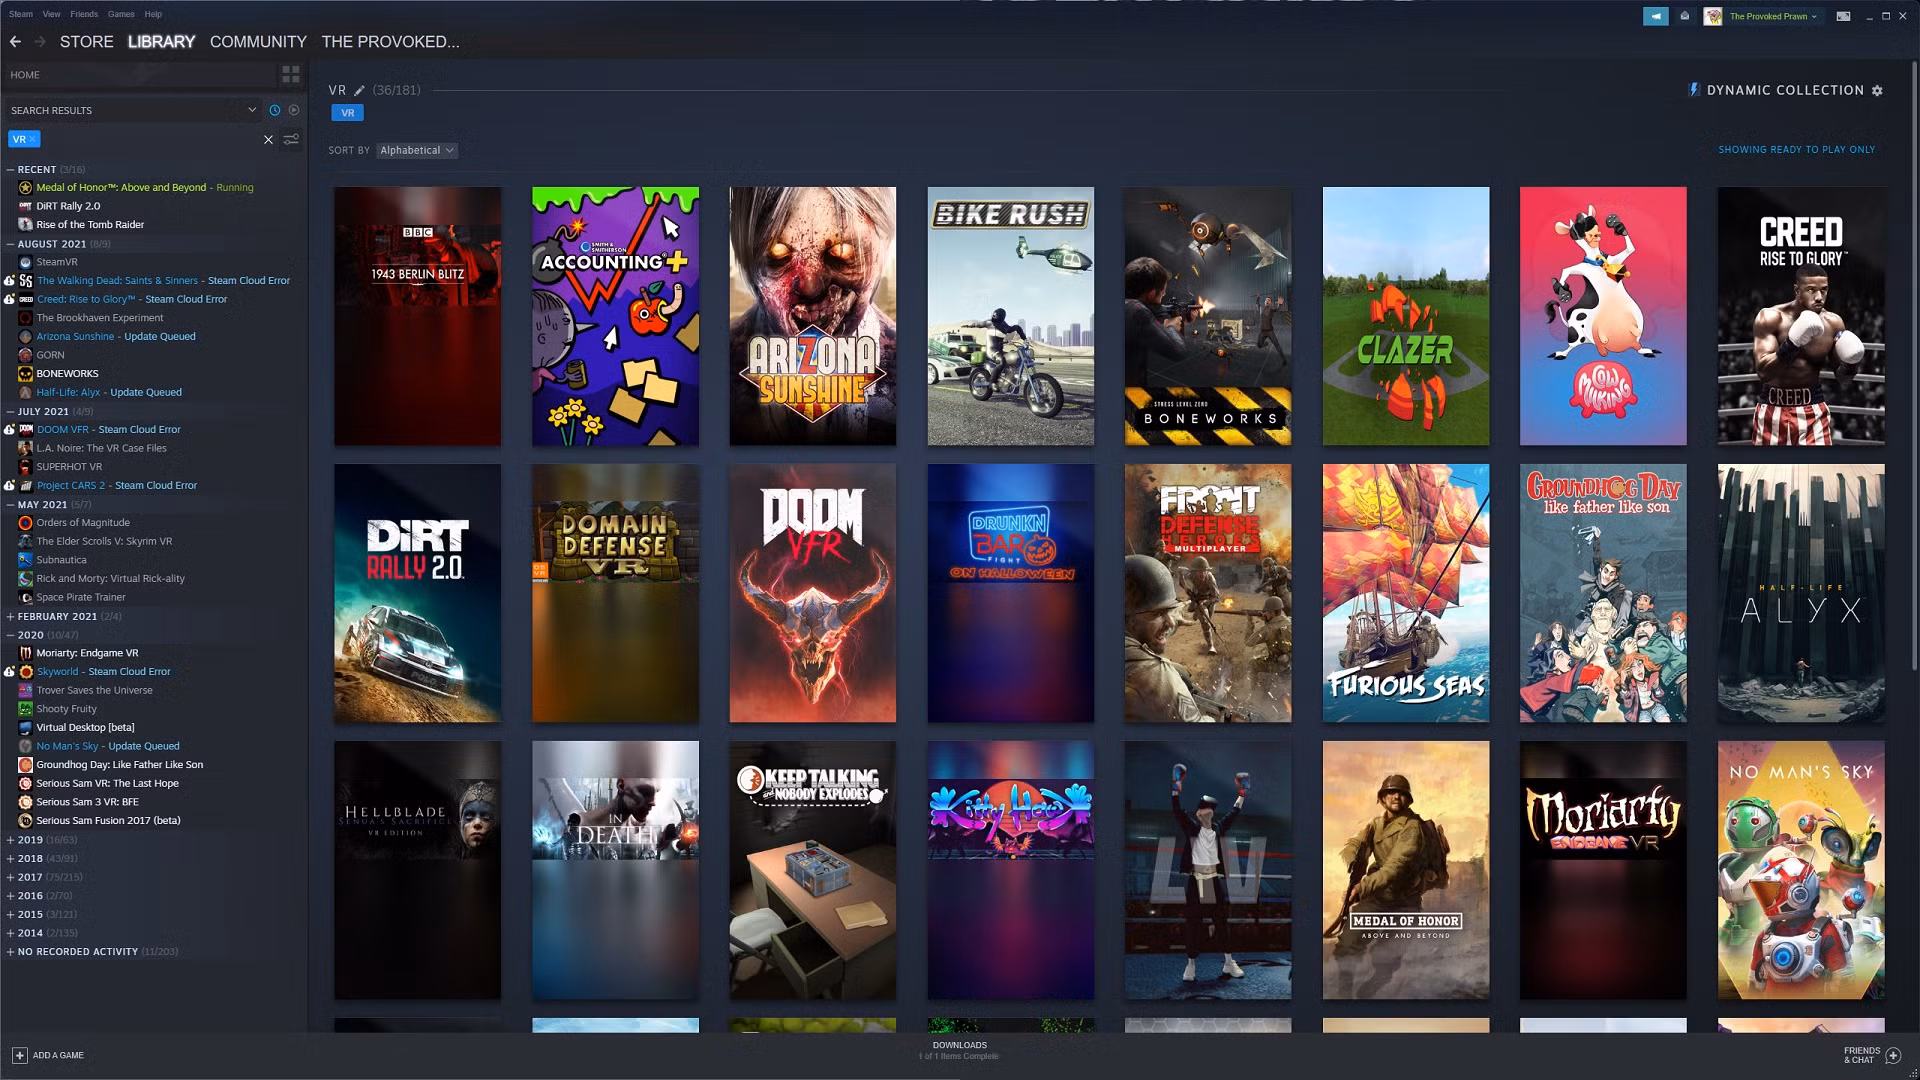This screenshot has height=1080, width=1920.
Task: Collapse the July 2021 section
Action: click(x=10, y=412)
